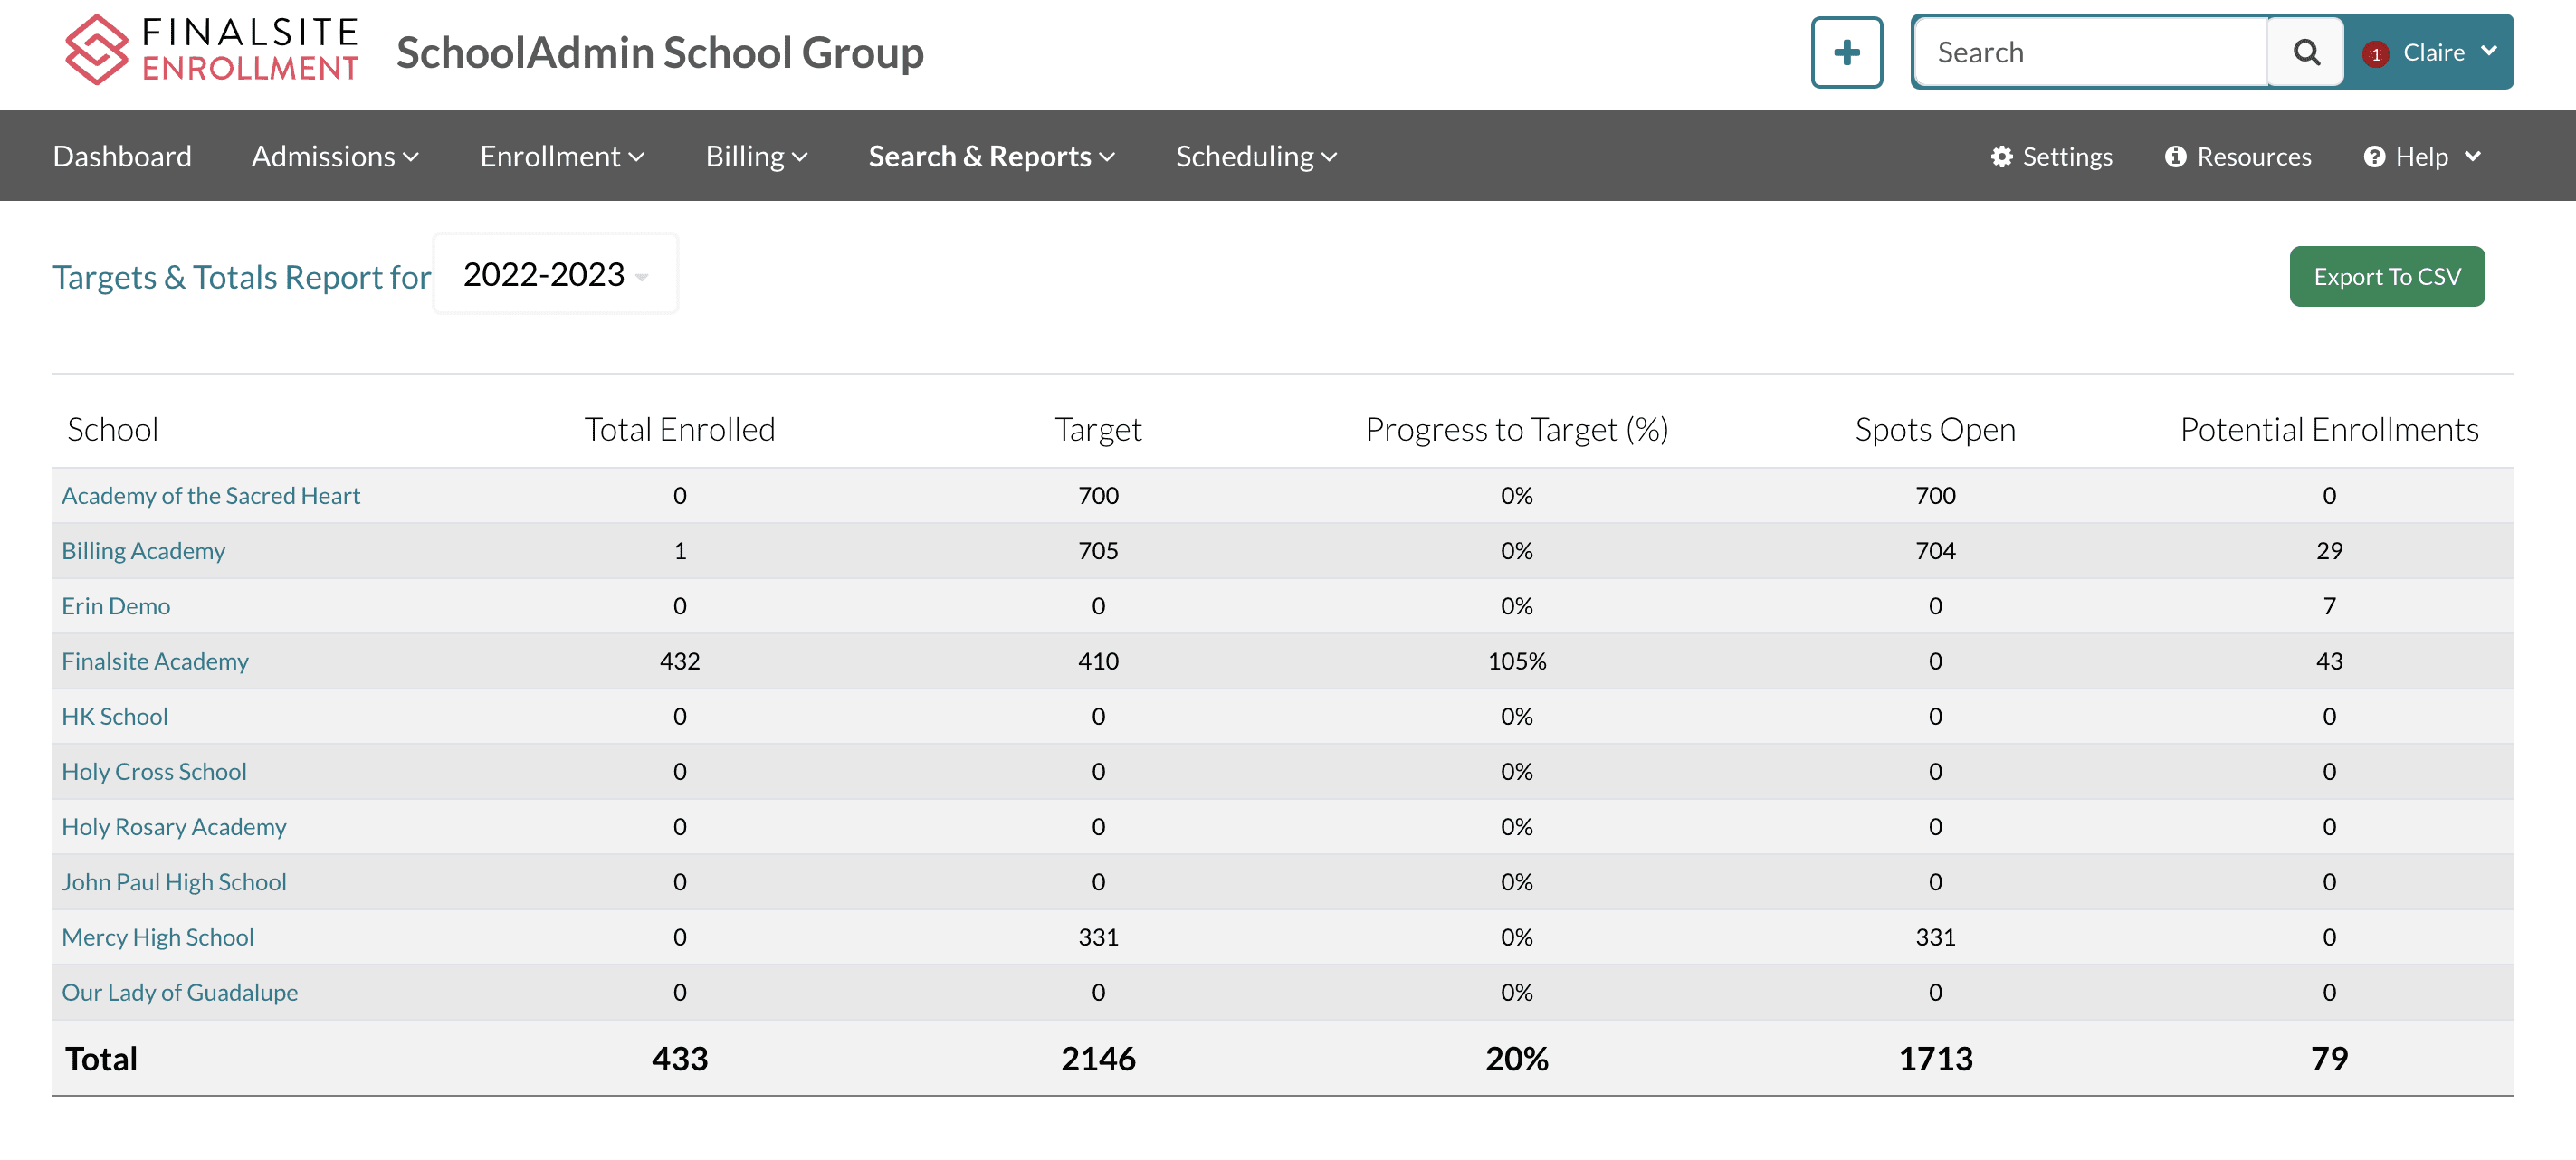
Task: Open the Finalsite Academy school link
Action: click(155, 661)
